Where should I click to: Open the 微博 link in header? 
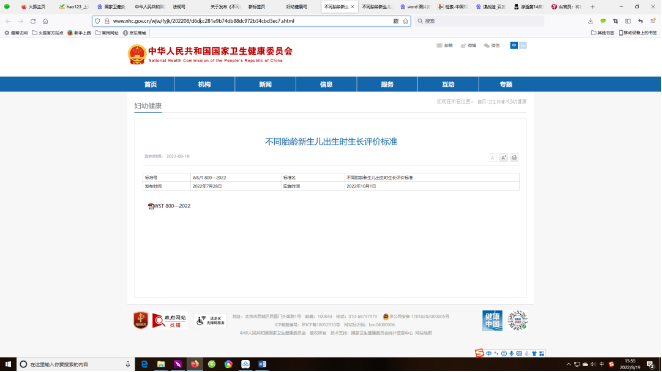point(468,46)
